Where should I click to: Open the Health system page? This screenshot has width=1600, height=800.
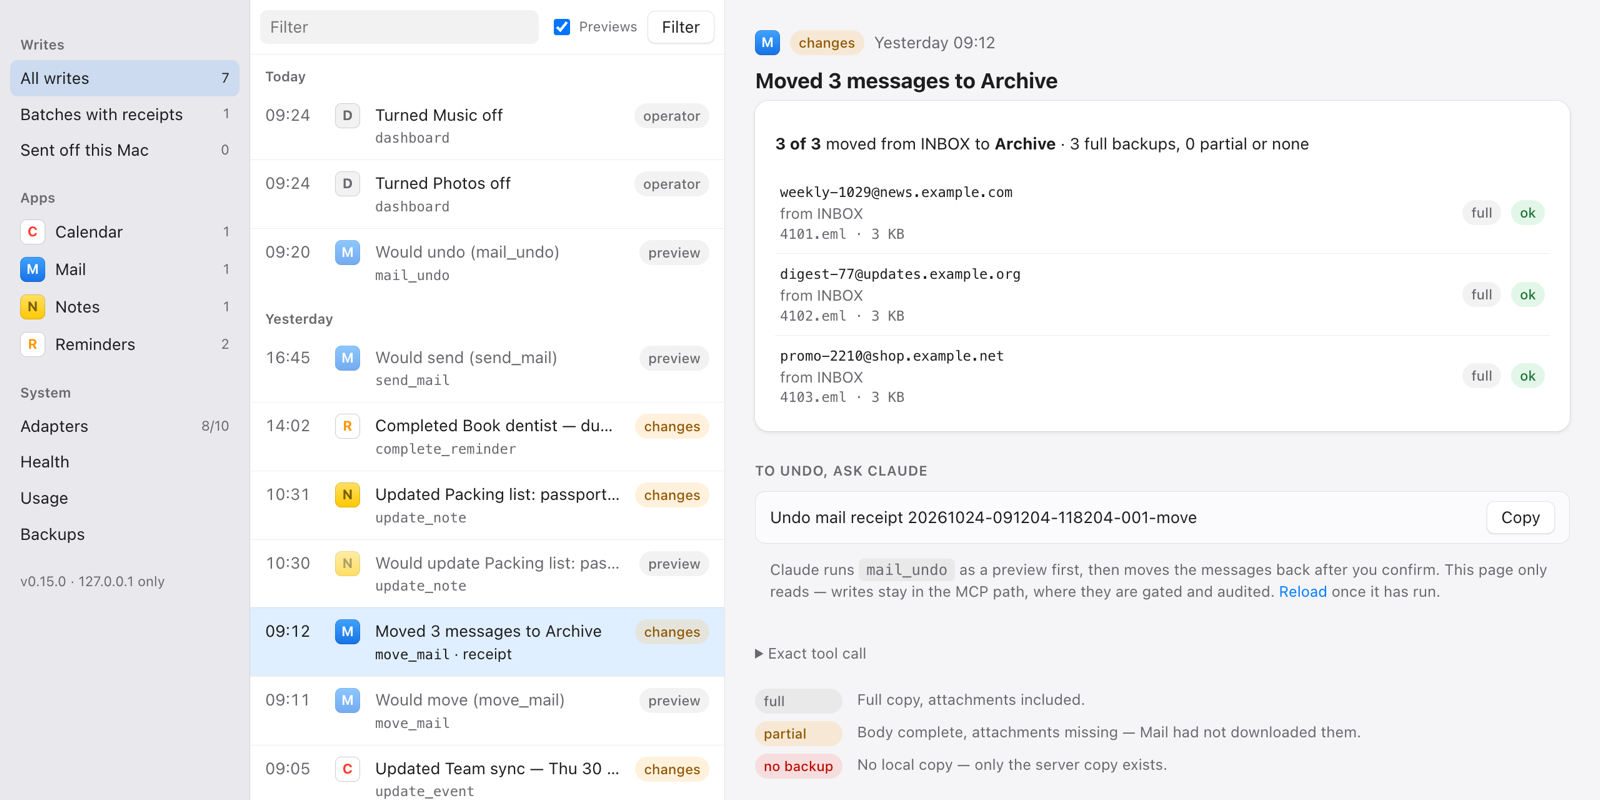(125, 462)
